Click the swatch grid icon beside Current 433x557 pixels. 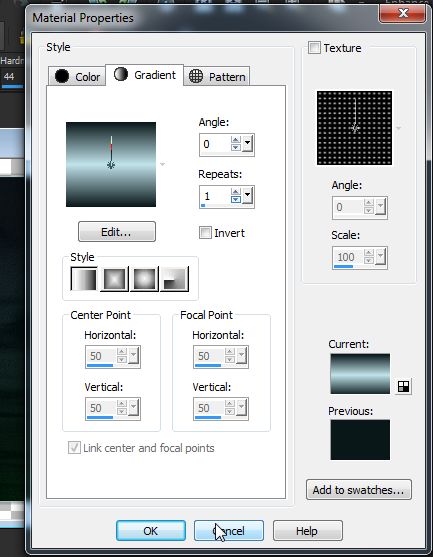coord(404,386)
